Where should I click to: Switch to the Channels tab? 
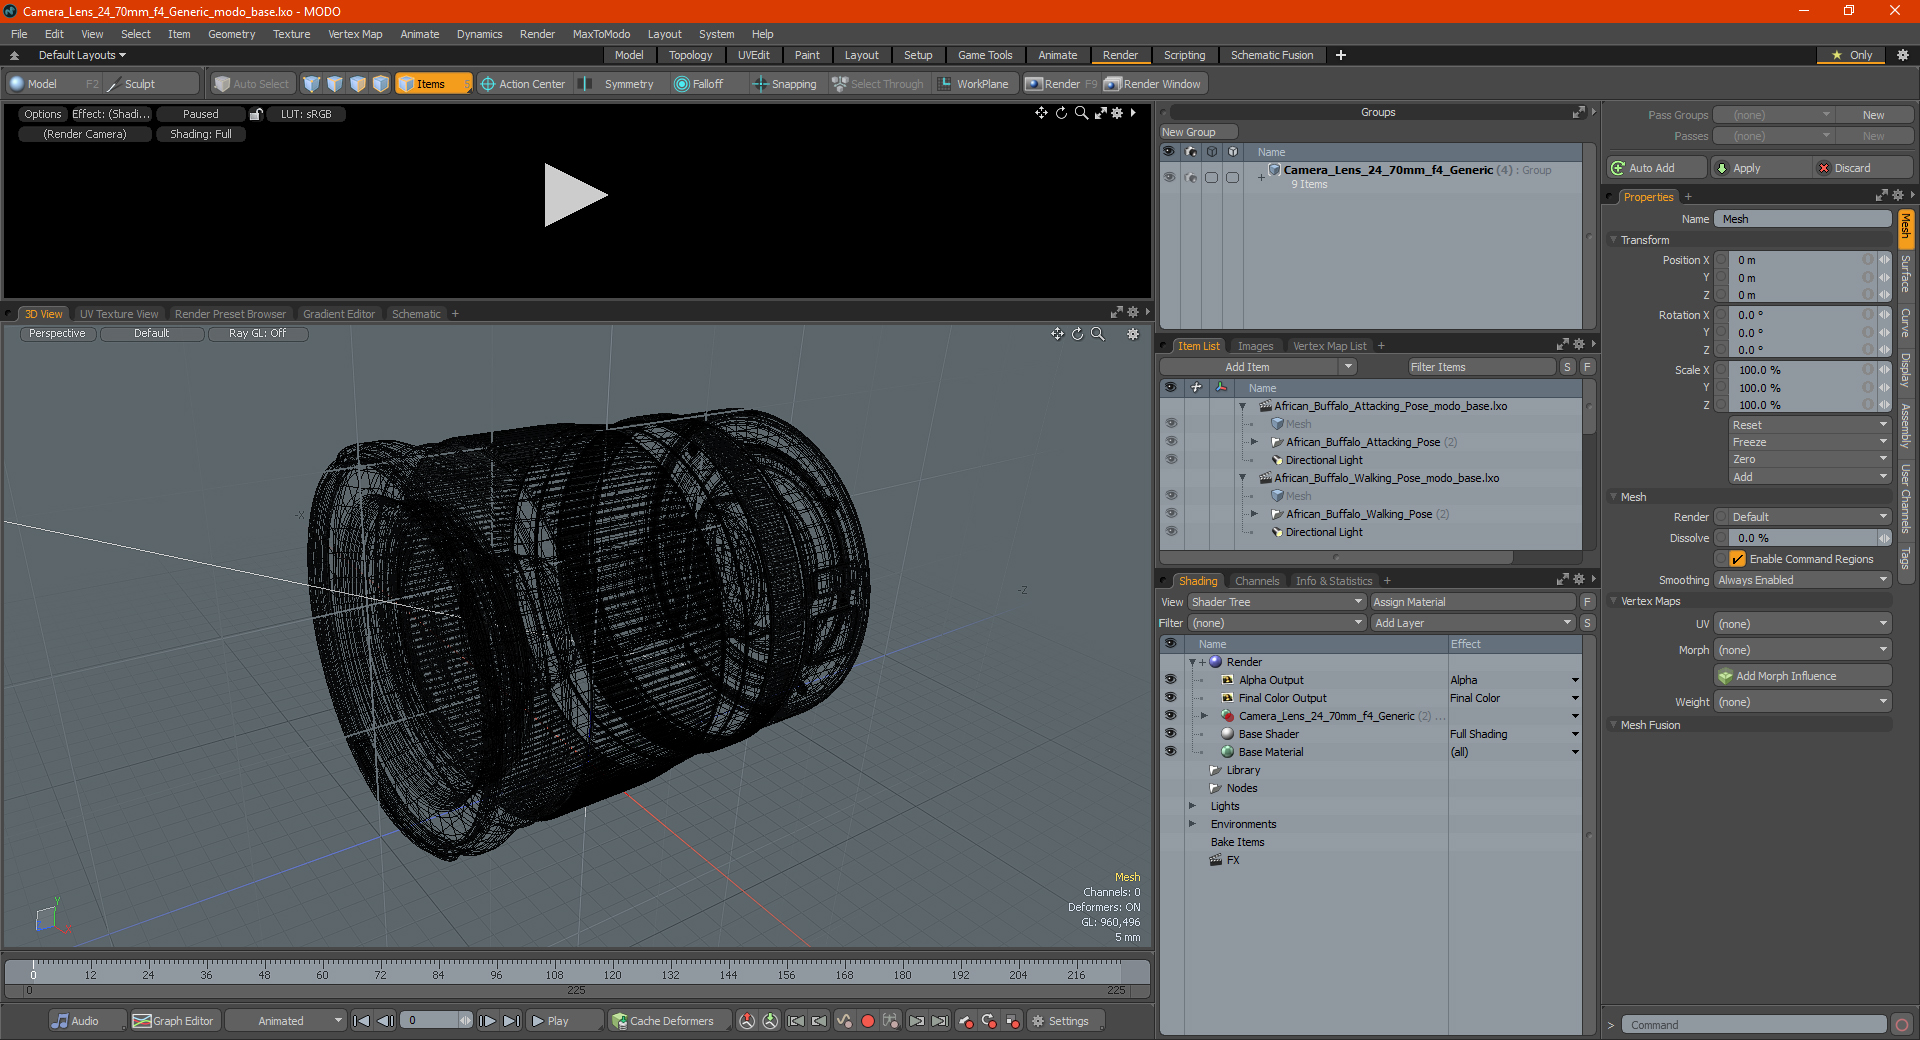(1256, 581)
